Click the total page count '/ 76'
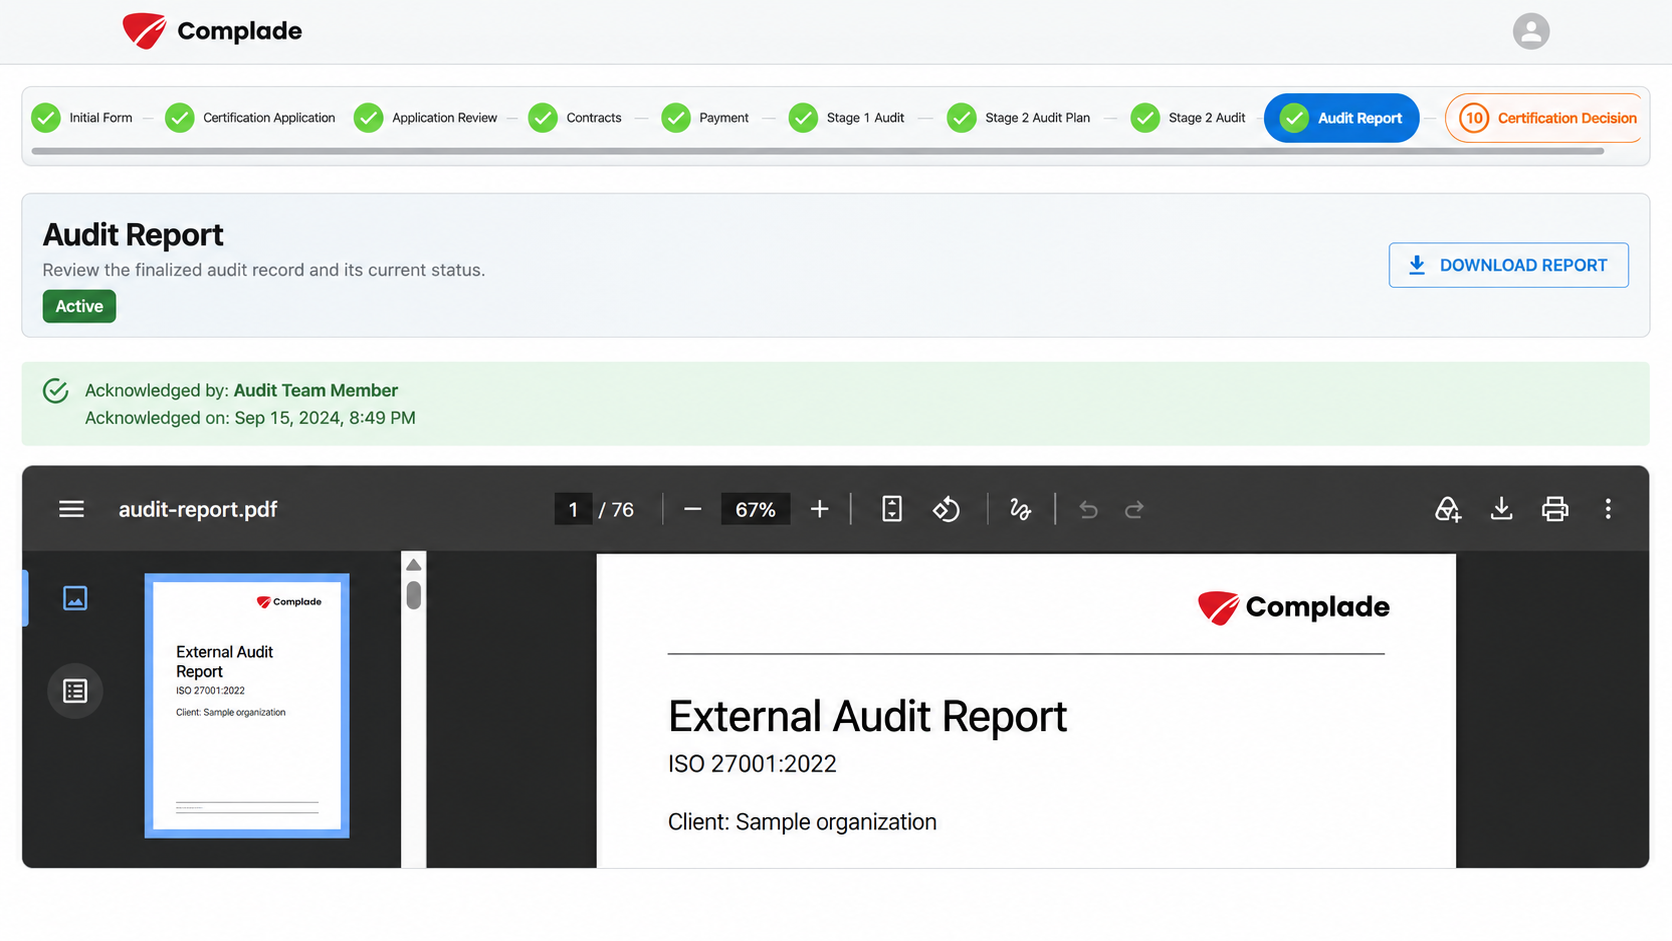Viewport: 1672px width, 941px height. tap(616, 510)
